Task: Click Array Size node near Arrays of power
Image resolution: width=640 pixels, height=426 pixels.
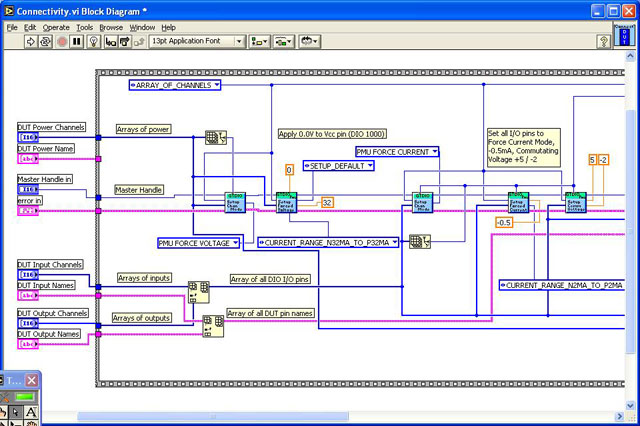Action: [216, 138]
